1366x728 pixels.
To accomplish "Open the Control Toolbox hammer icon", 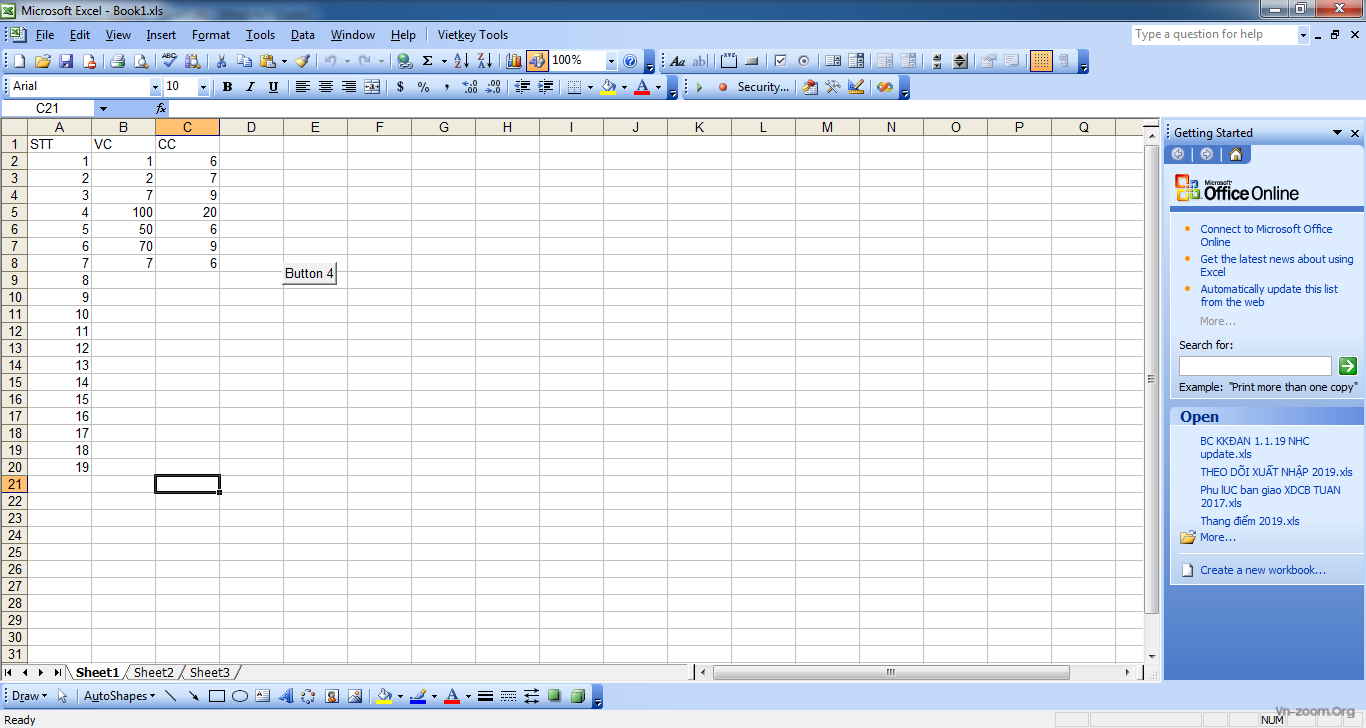I will (x=832, y=87).
